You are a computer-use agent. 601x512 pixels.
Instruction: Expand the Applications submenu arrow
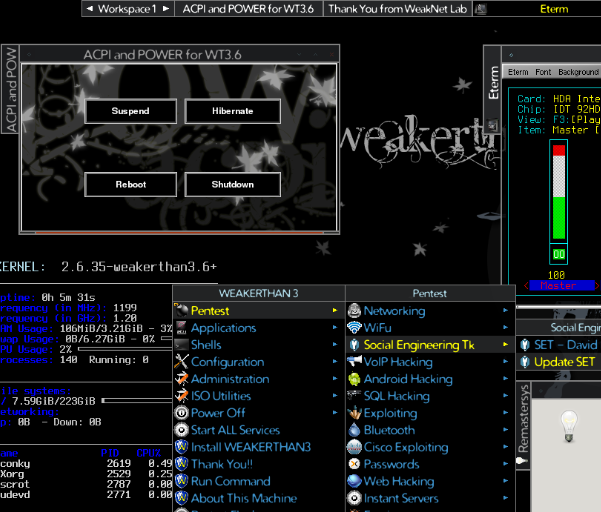point(335,328)
